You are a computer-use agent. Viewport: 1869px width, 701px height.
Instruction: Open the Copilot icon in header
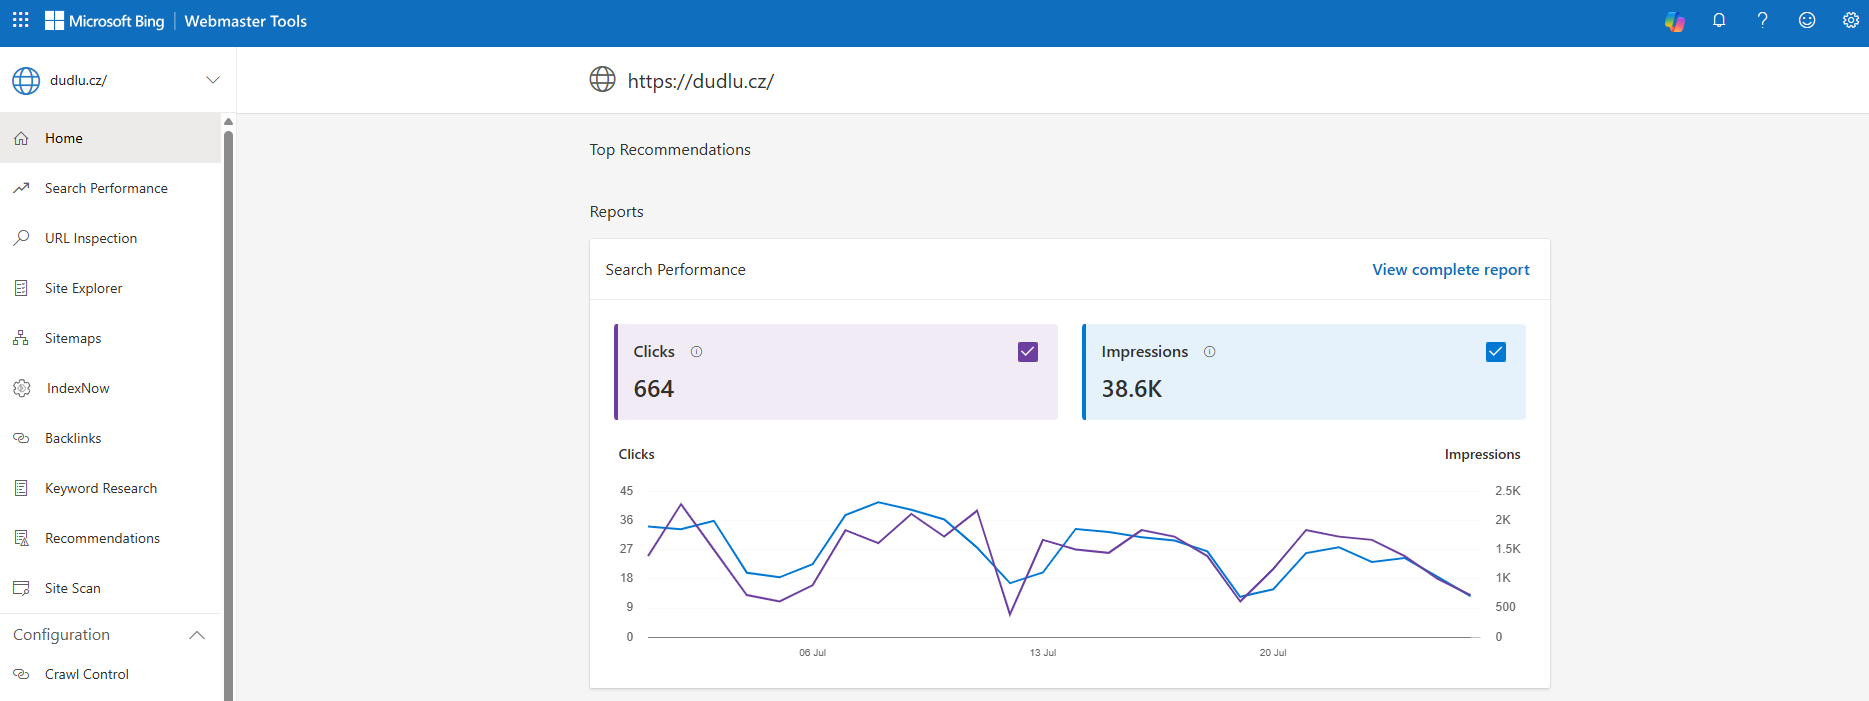(x=1674, y=21)
